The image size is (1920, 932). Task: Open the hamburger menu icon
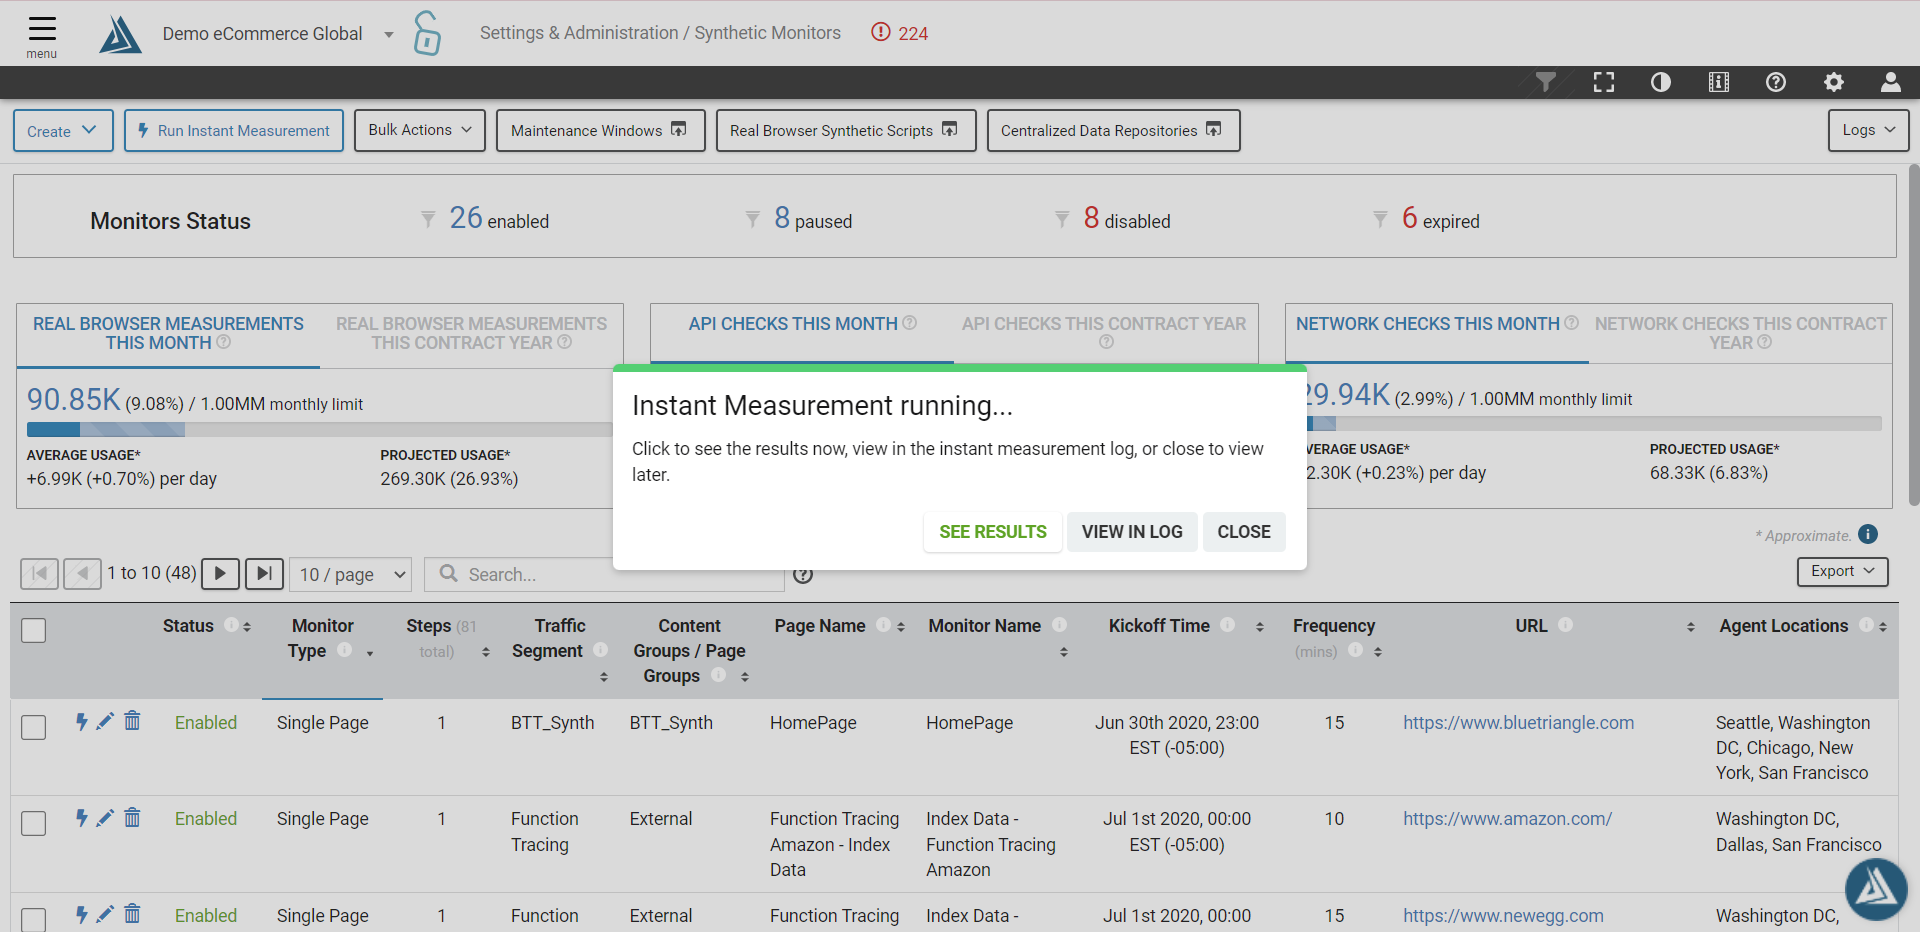[42, 28]
